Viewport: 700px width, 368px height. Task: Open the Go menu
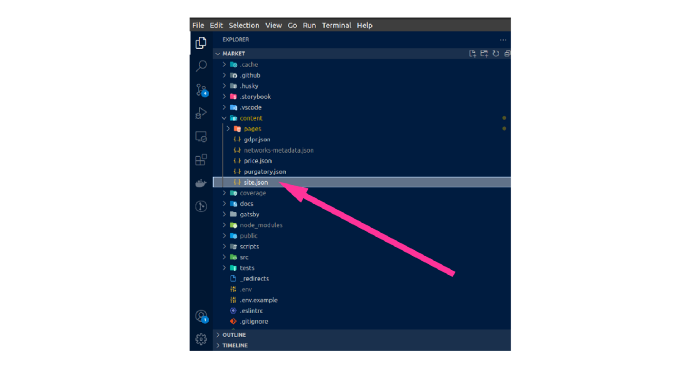(x=292, y=25)
